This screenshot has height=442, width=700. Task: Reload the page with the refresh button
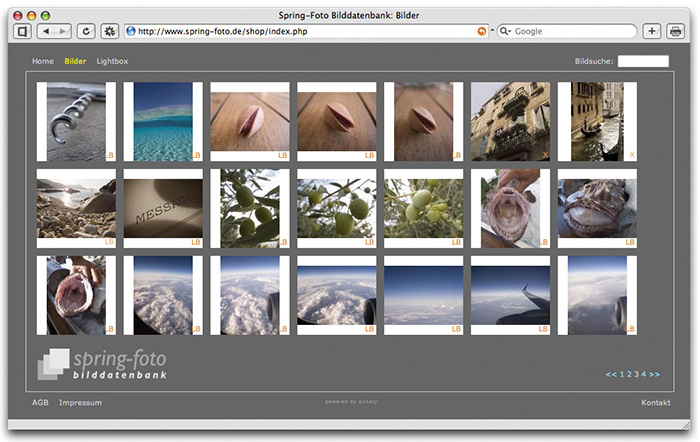click(x=86, y=31)
